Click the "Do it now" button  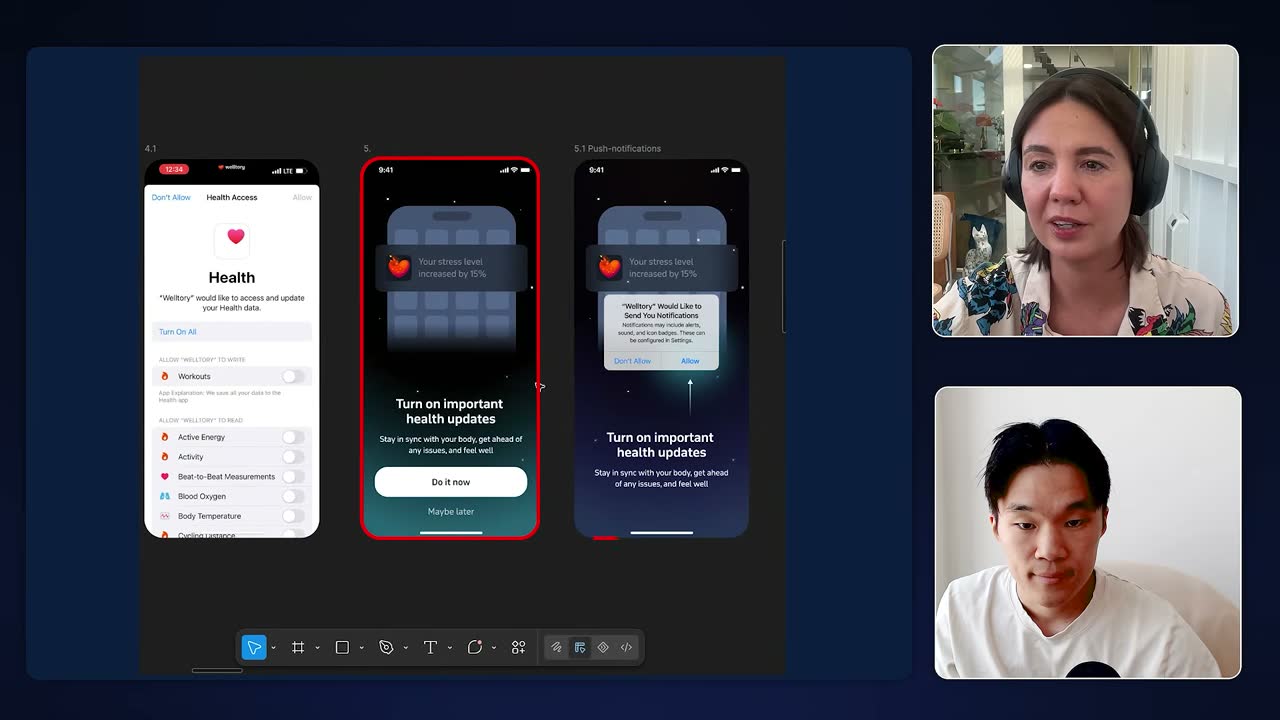click(451, 482)
